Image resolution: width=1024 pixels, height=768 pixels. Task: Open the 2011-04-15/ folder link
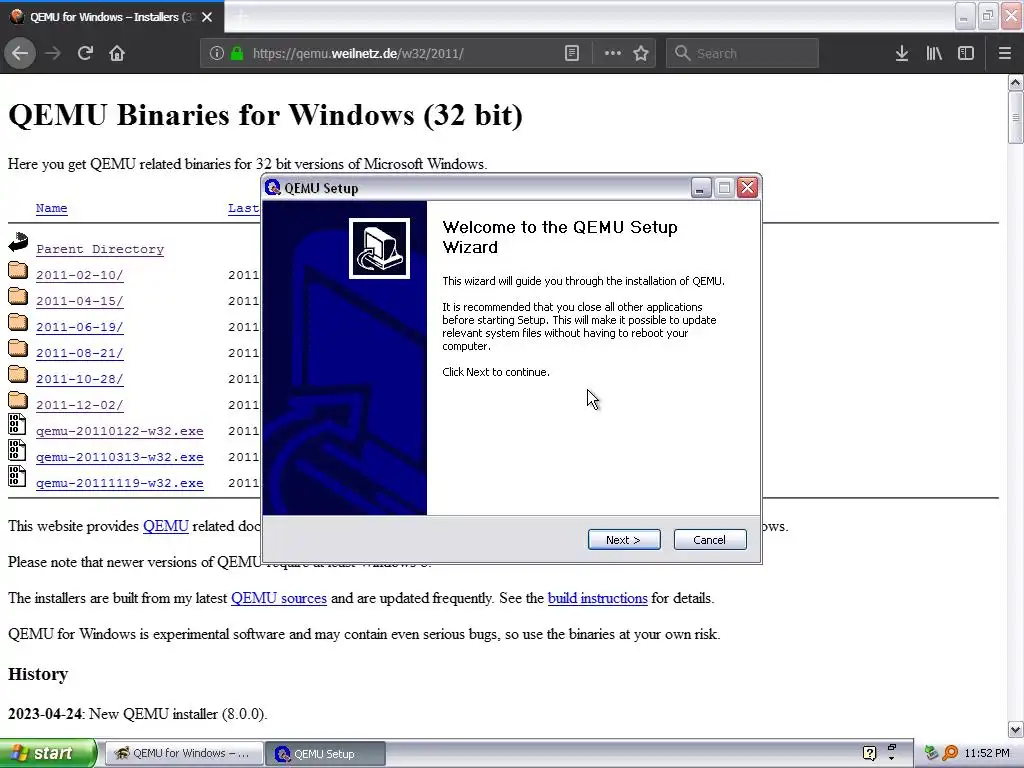click(x=80, y=301)
